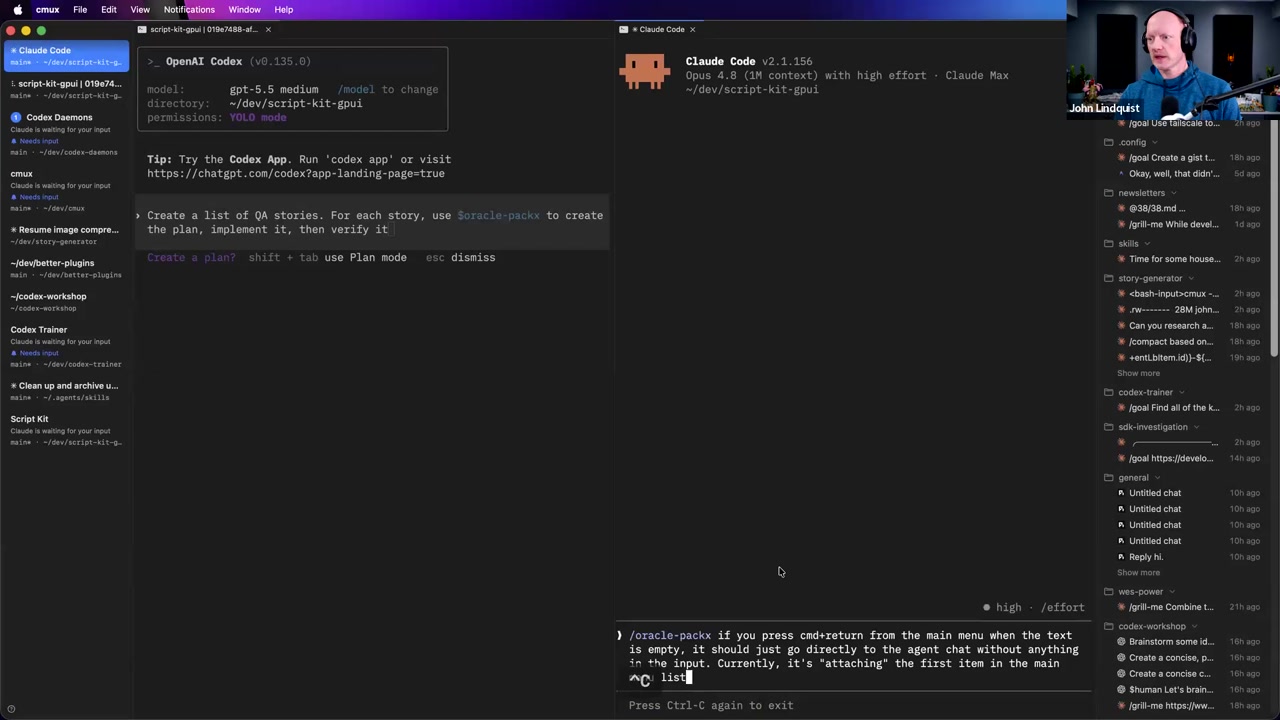This screenshot has height=720, width=1280.
Task: Click the codex-workshop folder icon
Action: (1108, 627)
